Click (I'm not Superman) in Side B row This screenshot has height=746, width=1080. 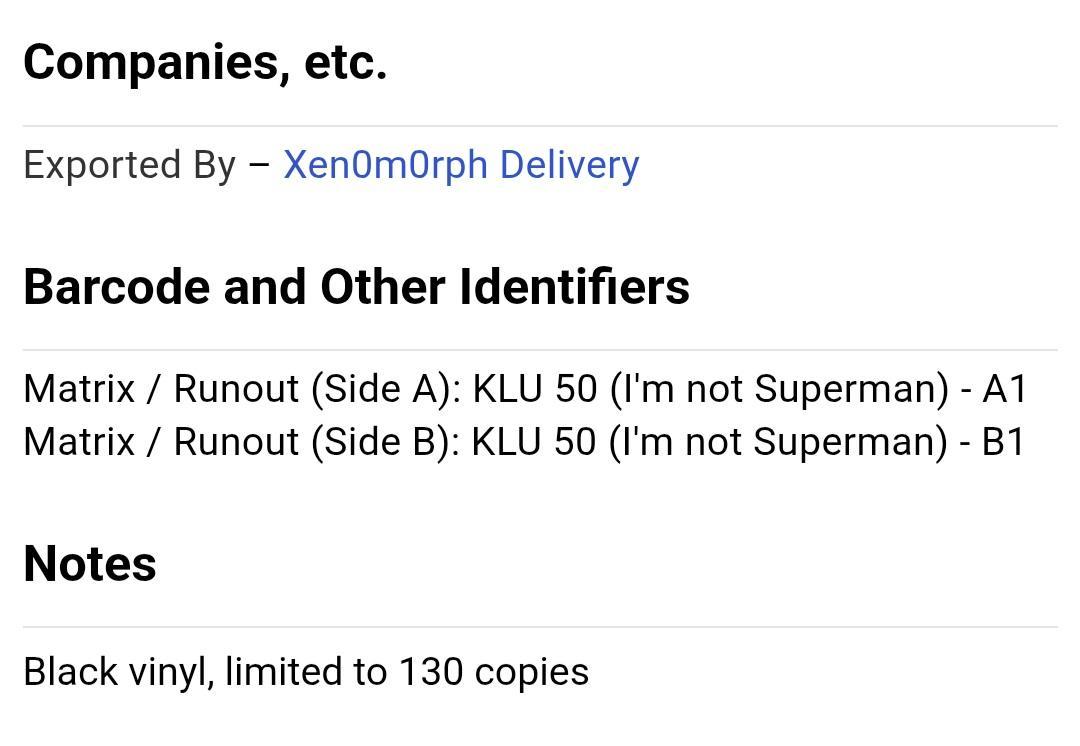click(x=778, y=442)
